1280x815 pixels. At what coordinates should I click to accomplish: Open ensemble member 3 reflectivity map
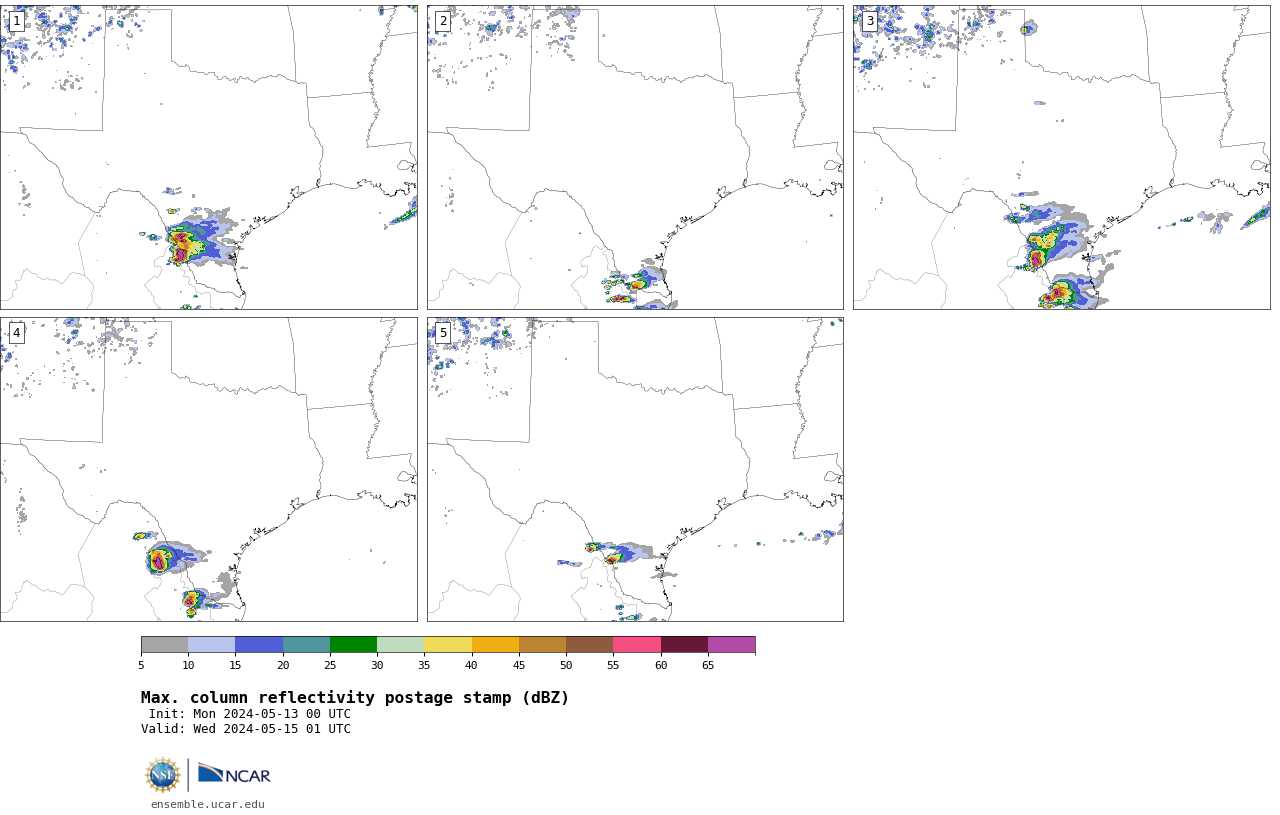tap(1061, 157)
